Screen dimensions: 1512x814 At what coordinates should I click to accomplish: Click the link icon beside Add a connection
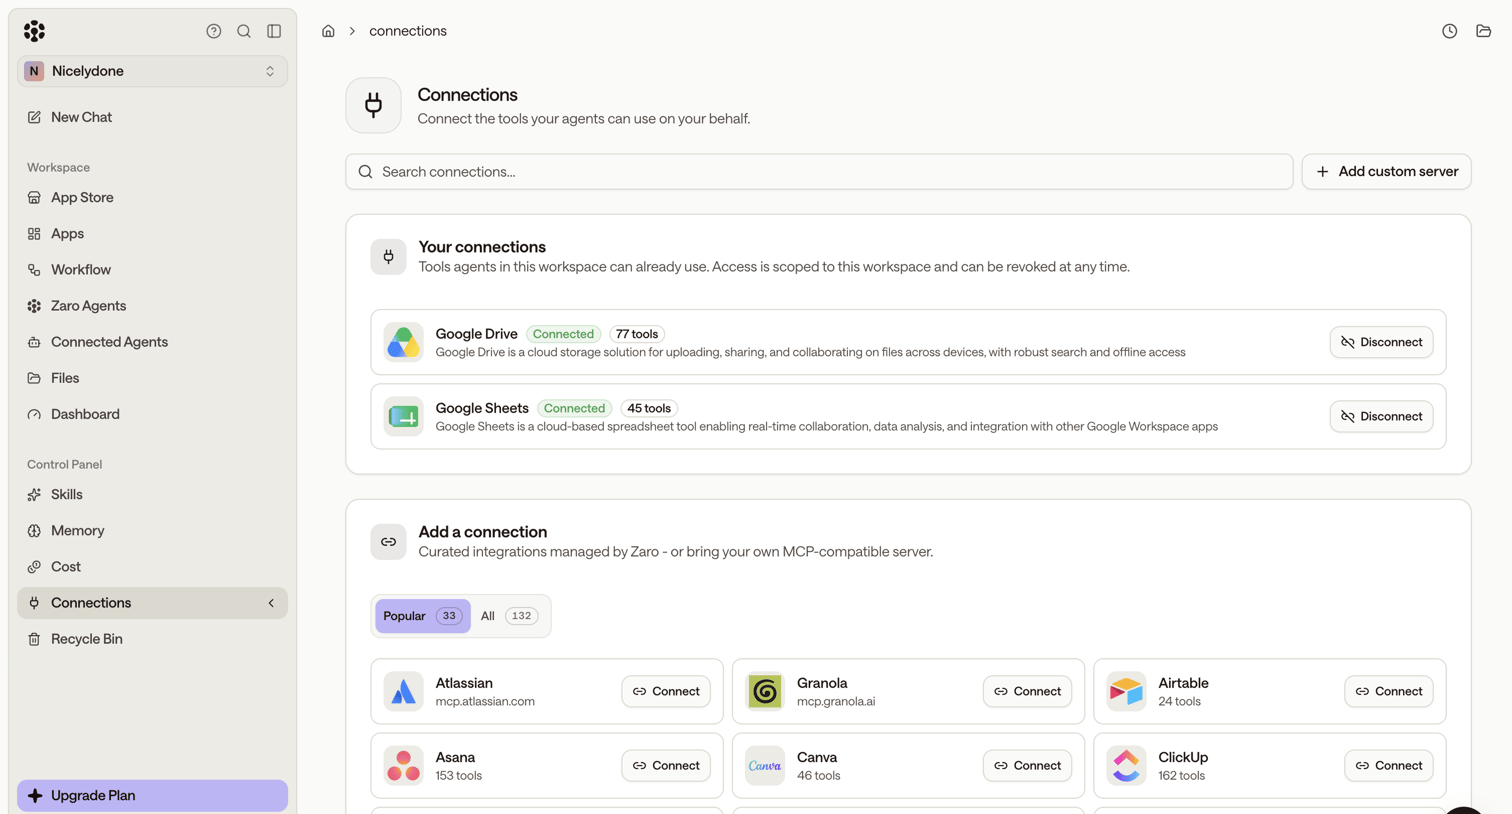pyautogui.click(x=388, y=542)
